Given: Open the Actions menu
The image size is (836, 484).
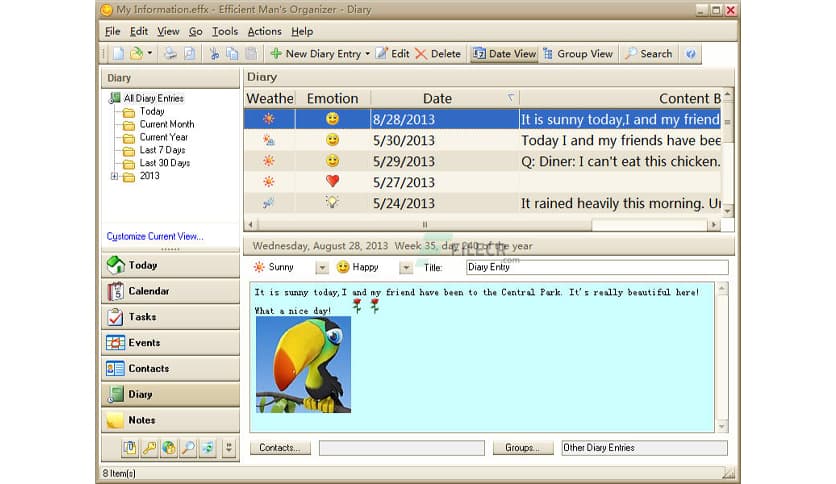Looking at the screenshot, I should [x=264, y=31].
